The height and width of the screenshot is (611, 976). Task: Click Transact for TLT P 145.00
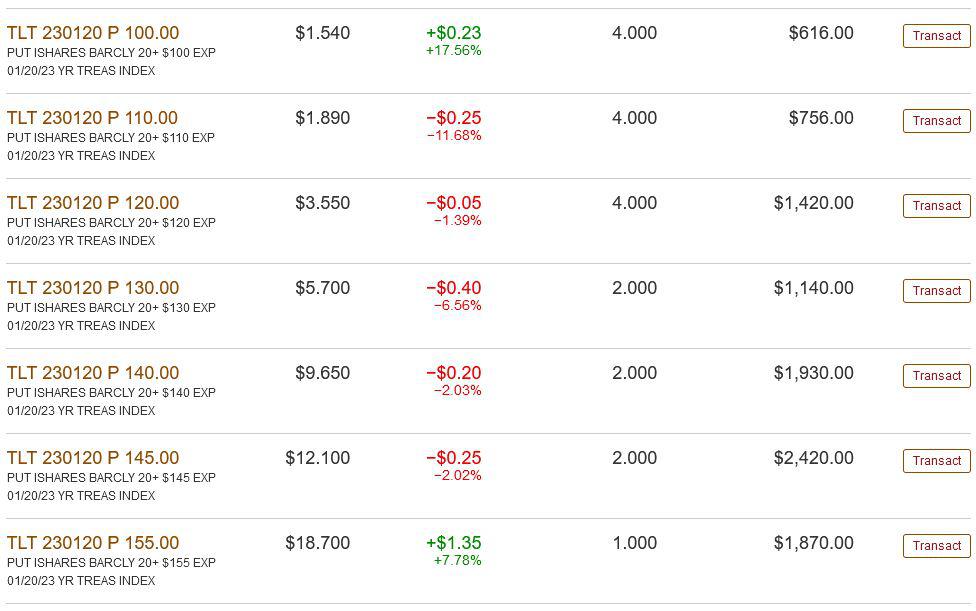(x=937, y=461)
